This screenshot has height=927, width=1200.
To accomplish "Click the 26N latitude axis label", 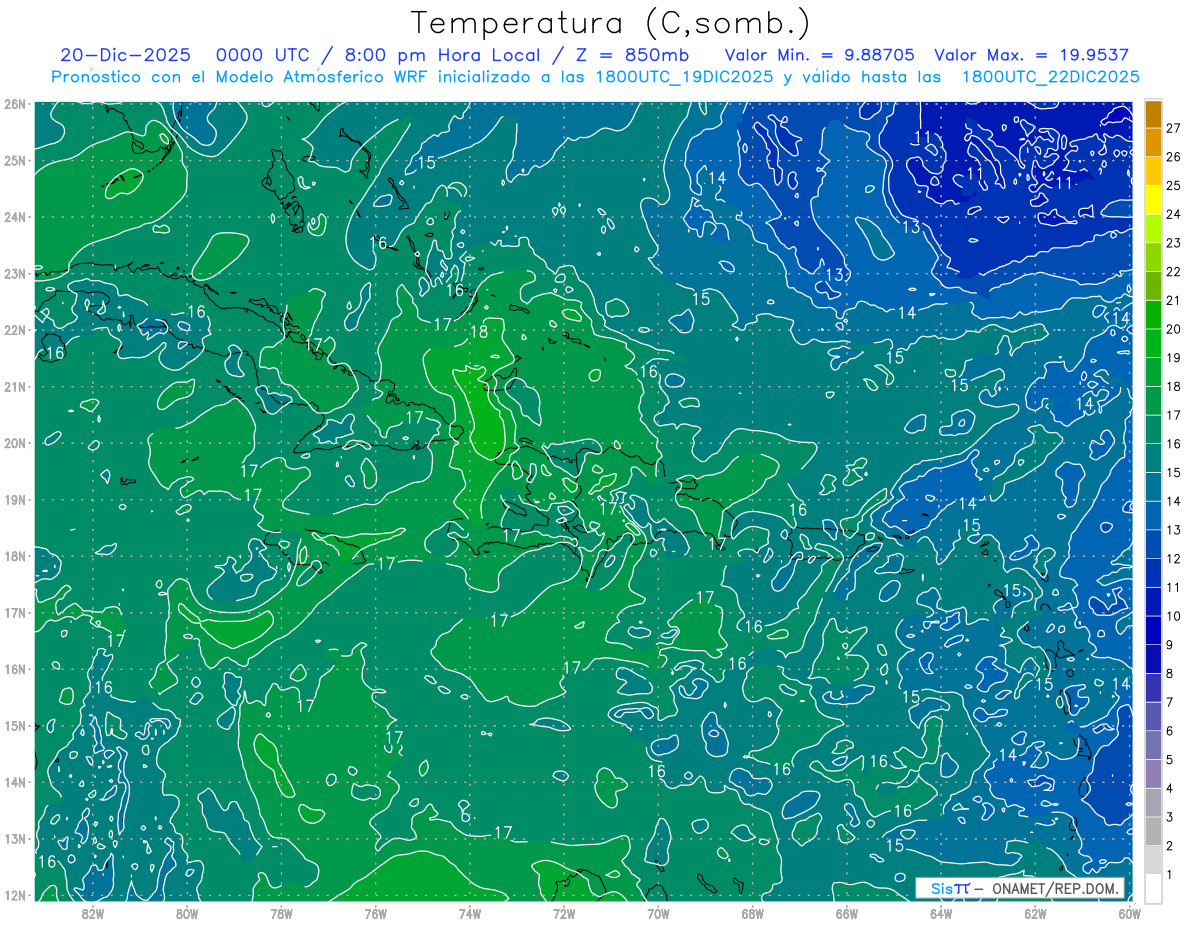I will point(15,104).
